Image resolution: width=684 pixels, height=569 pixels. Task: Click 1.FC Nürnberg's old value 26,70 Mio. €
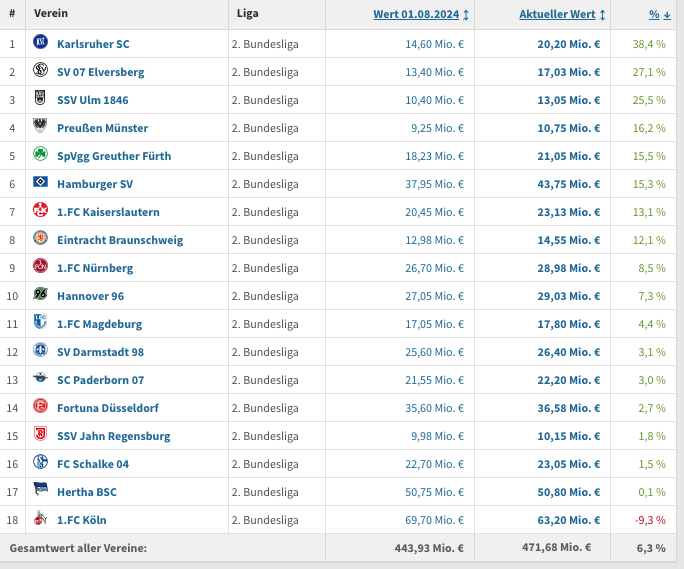coord(434,268)
